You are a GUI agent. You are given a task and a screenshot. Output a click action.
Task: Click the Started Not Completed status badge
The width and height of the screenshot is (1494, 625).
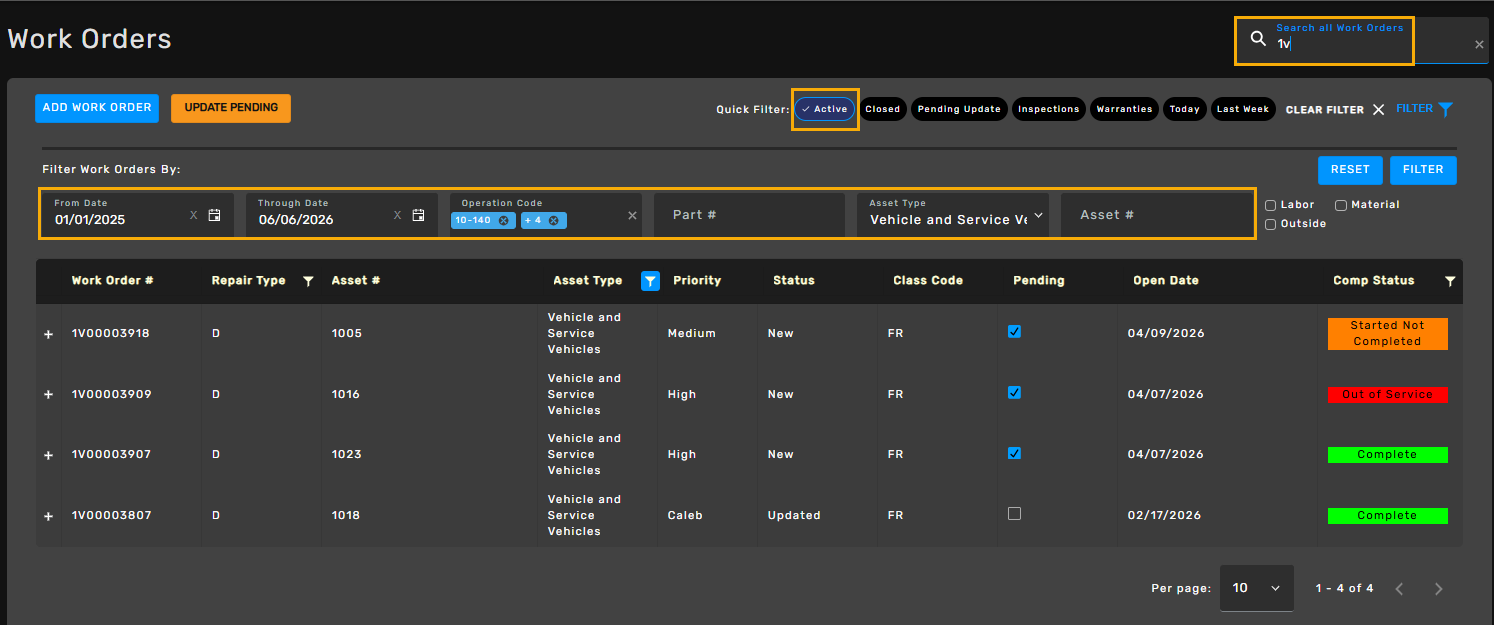click(x=1387, y=333)
